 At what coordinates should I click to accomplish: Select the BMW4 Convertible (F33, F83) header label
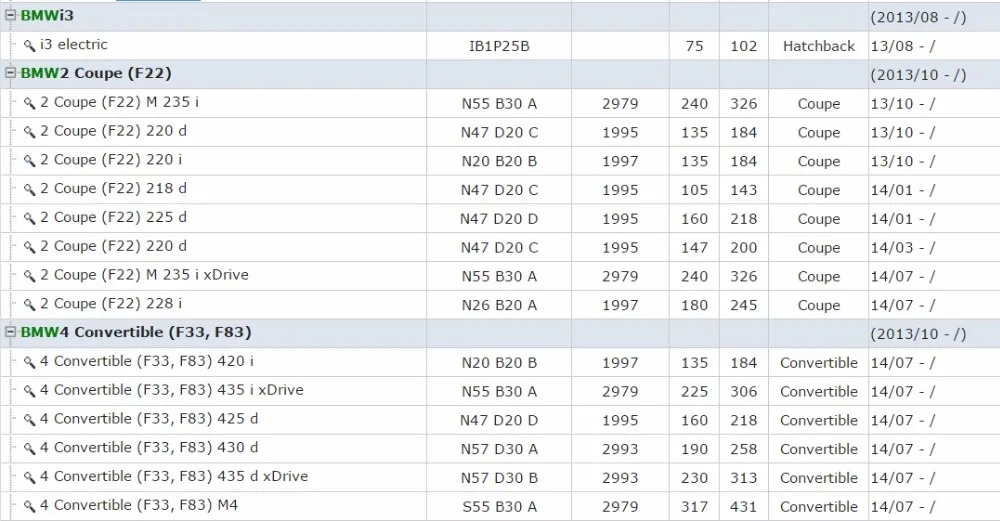point(136,332)
